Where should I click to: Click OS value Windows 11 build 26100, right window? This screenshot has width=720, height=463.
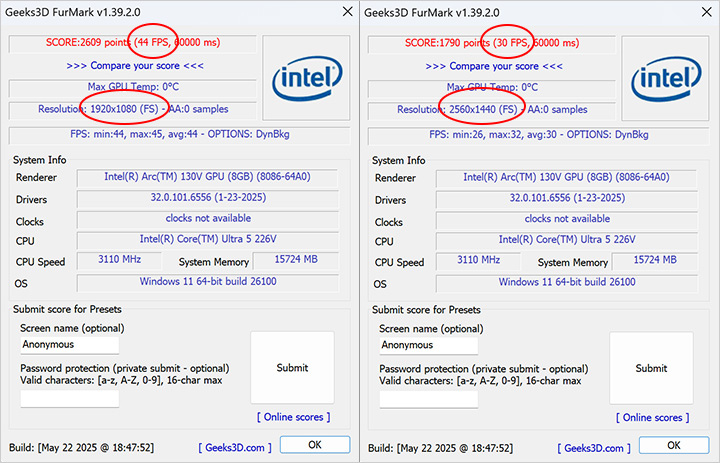pyautogui.click(x=567, y=282)
